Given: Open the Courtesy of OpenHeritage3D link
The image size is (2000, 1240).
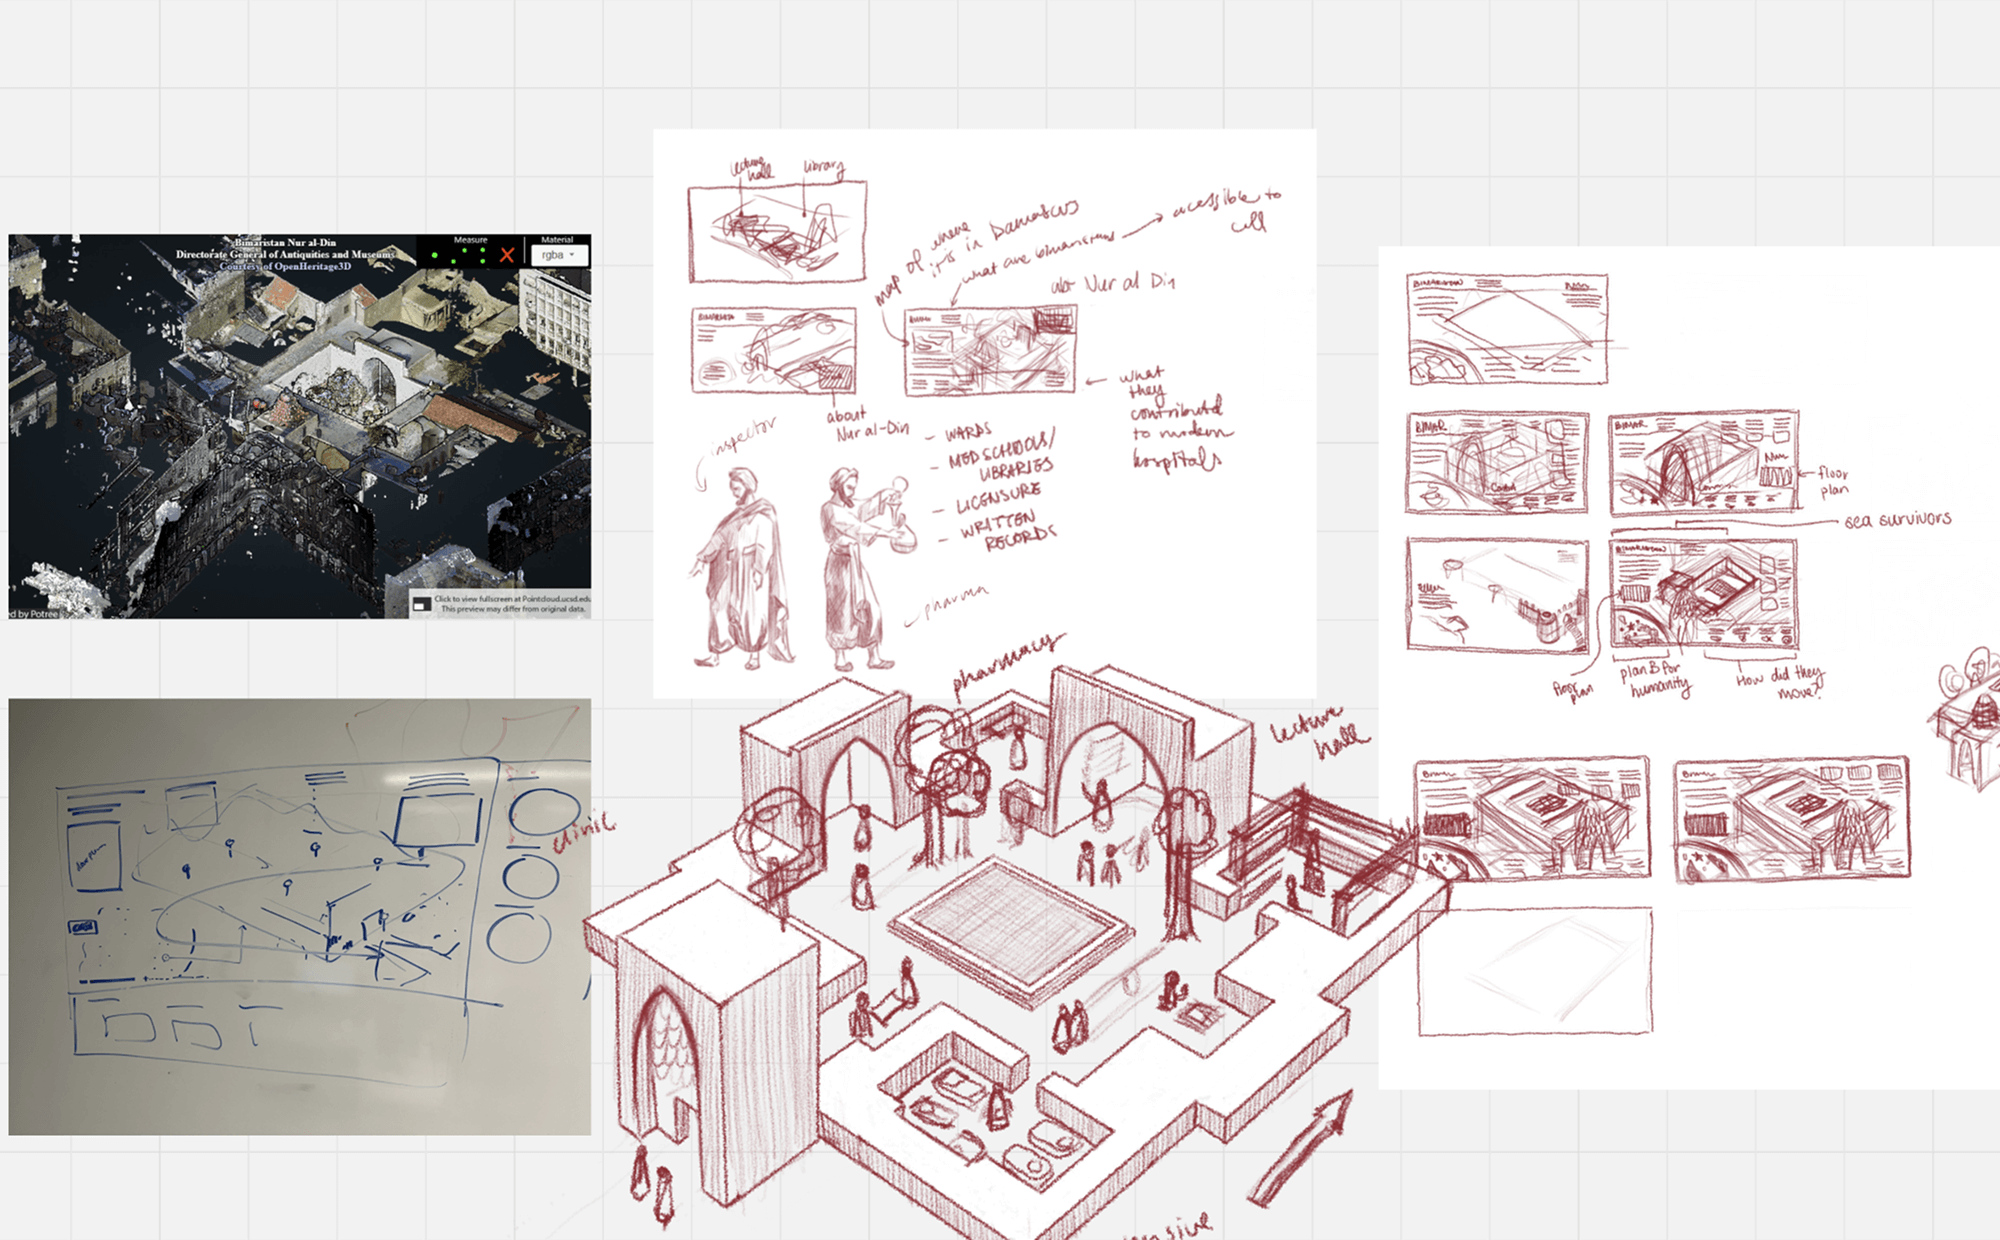Looking at the screenshot, I should click(285, 266).
